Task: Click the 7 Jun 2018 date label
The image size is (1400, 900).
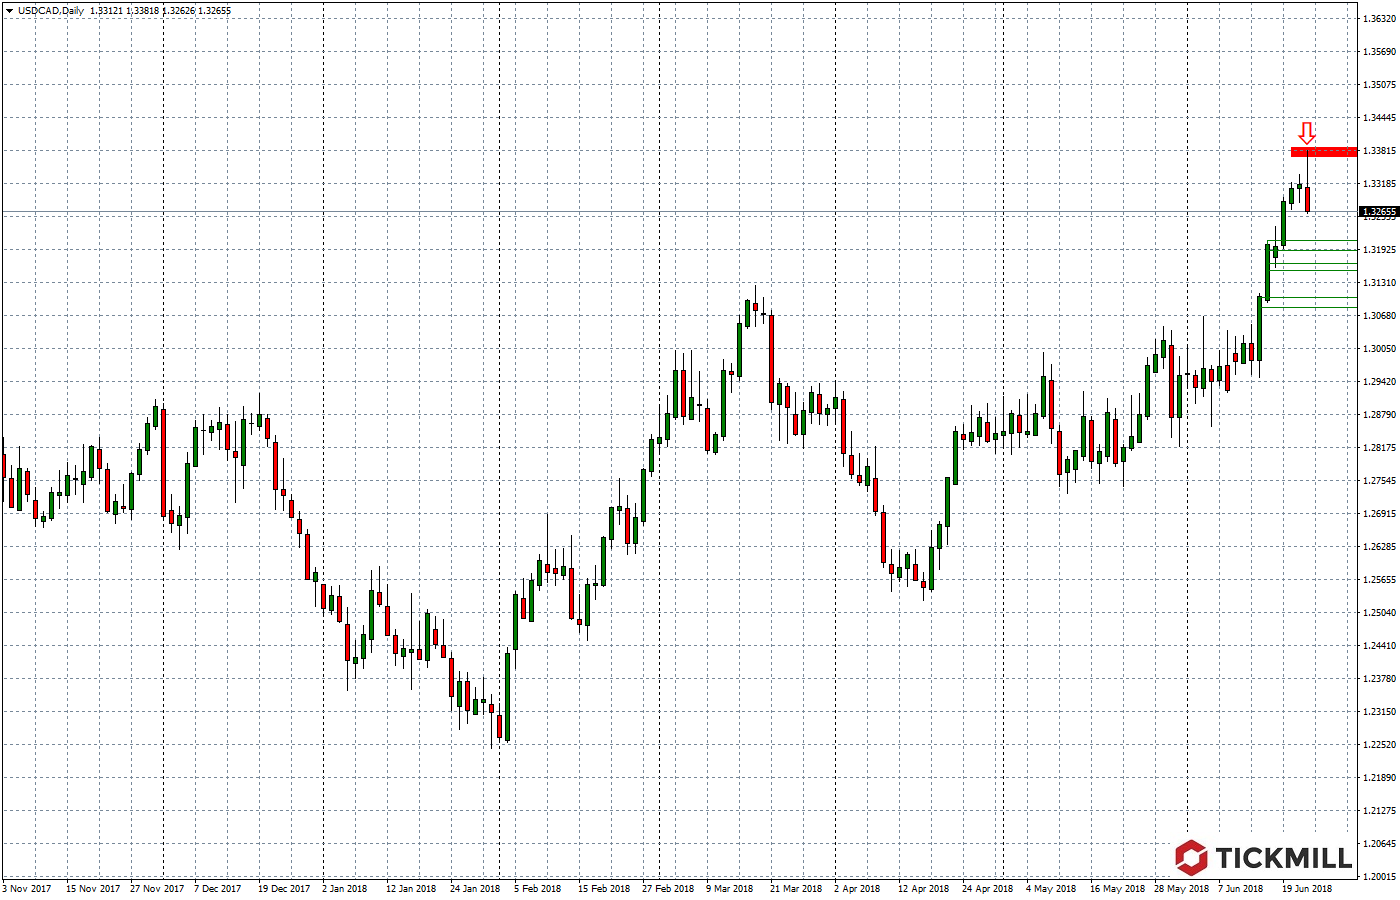Action: click(x=1241, y=888)
